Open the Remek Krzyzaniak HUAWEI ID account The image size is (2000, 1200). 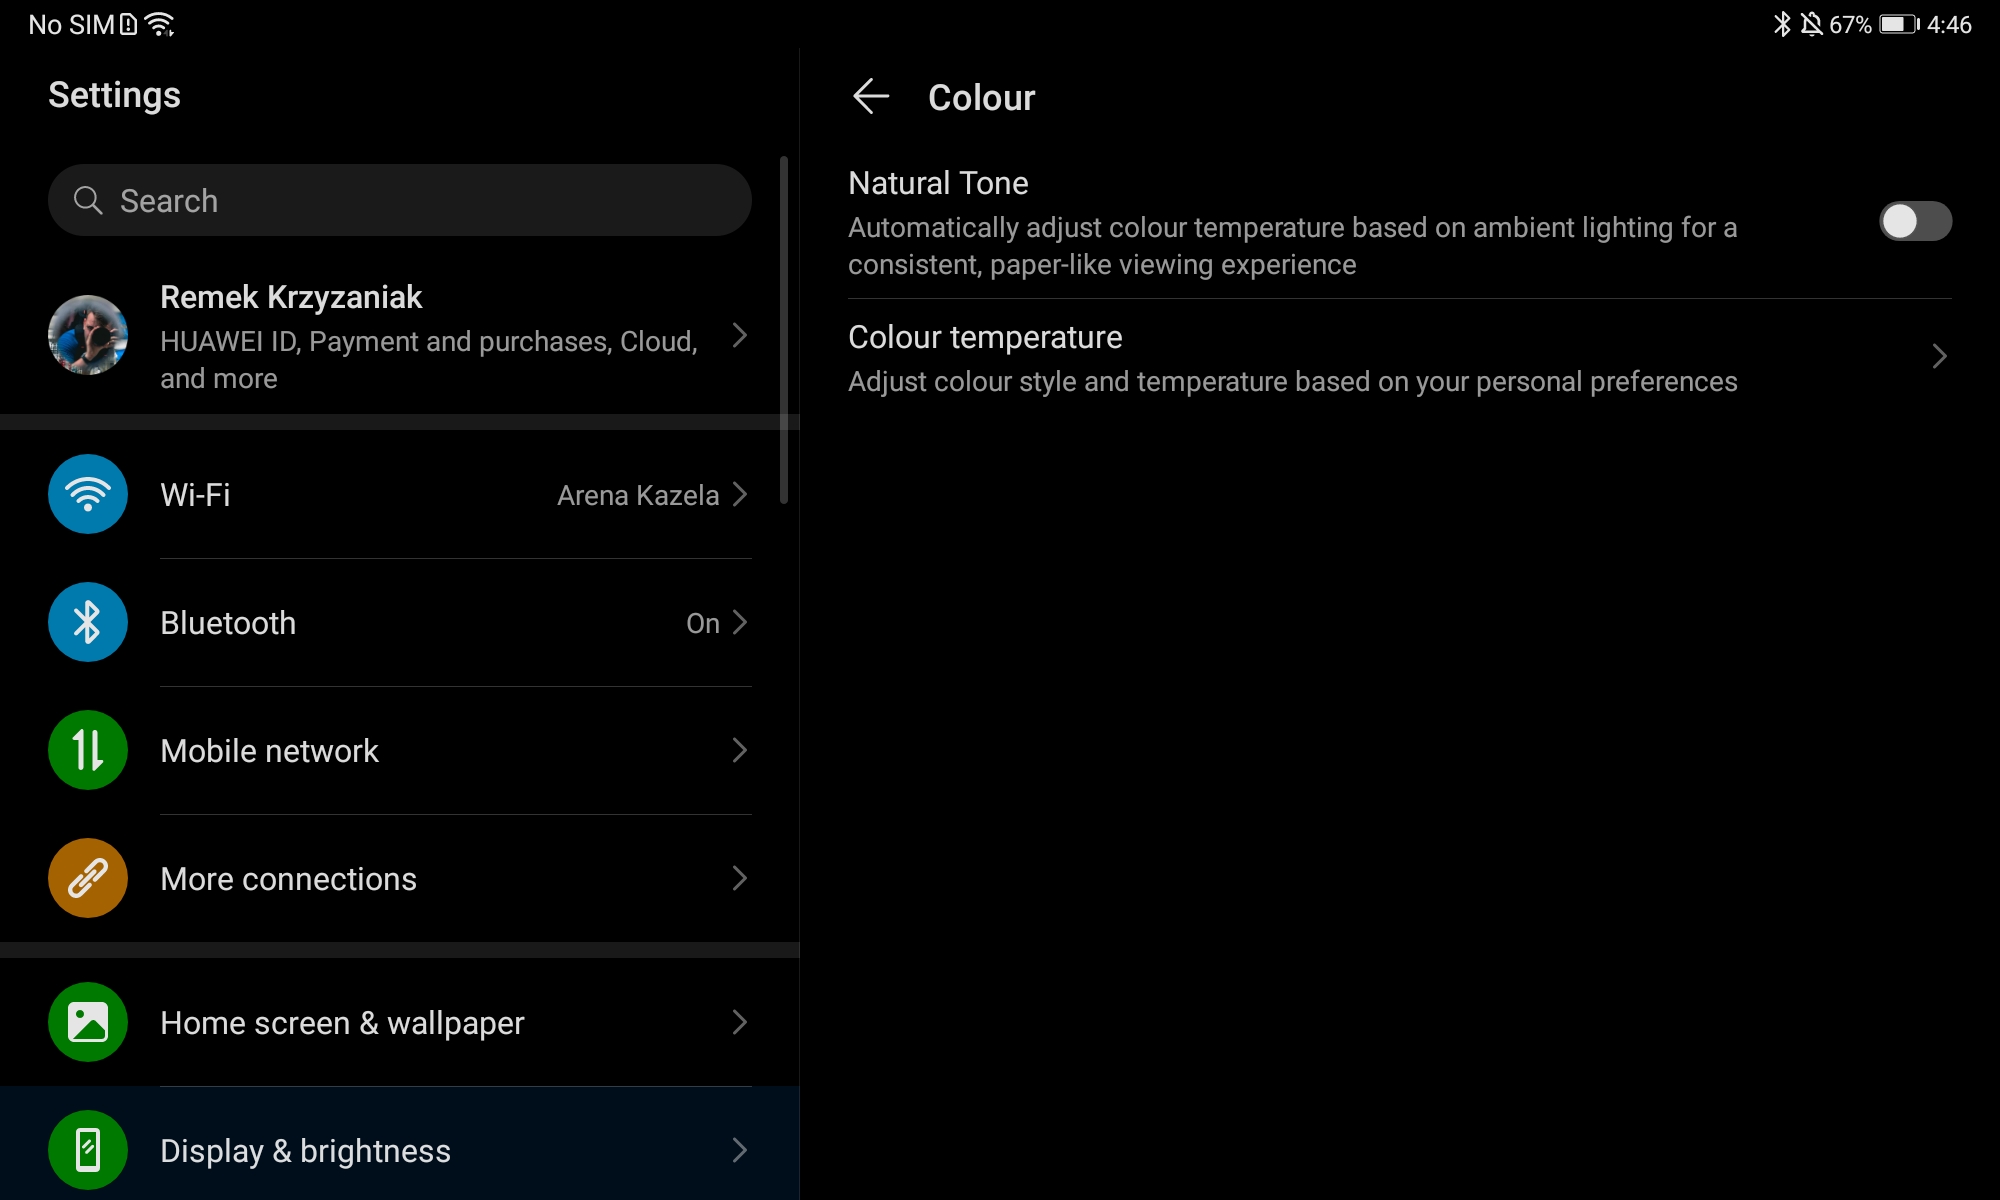point(430,336)
